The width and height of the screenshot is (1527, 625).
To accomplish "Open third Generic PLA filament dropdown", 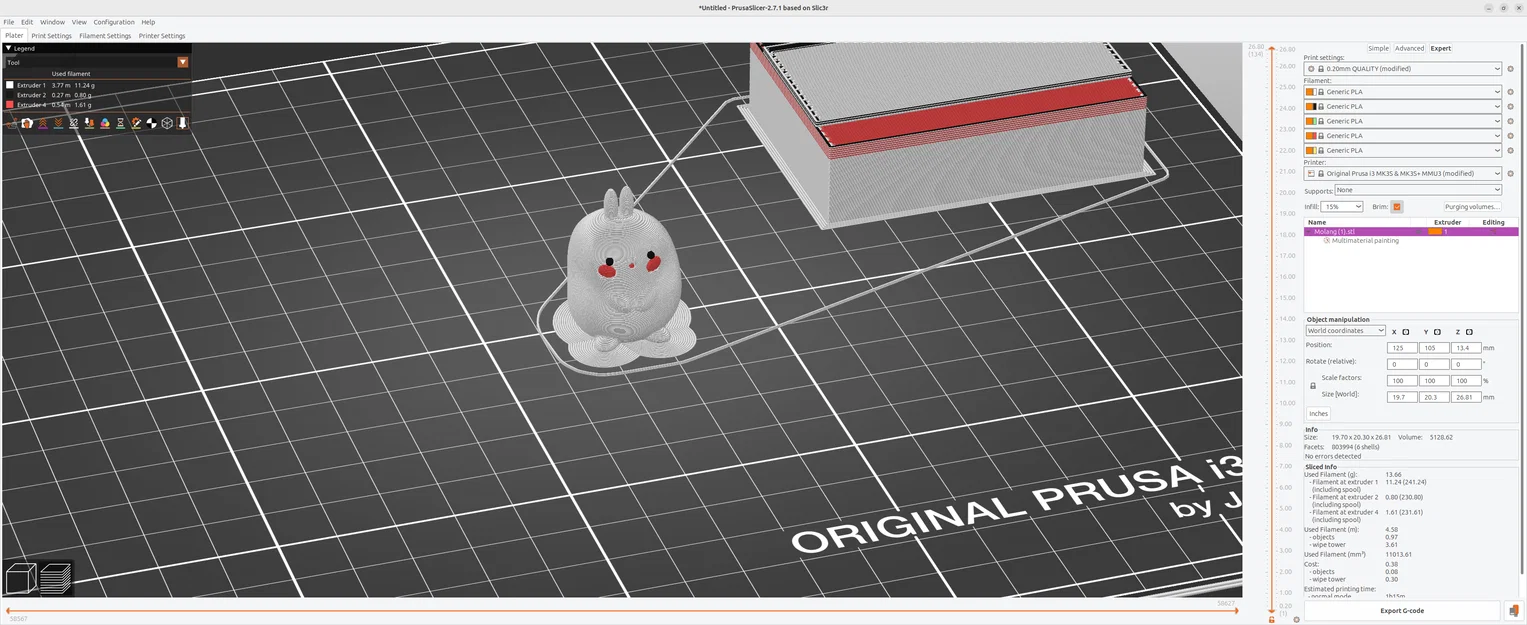I will pyautogui.click(x=1402, y=121).
